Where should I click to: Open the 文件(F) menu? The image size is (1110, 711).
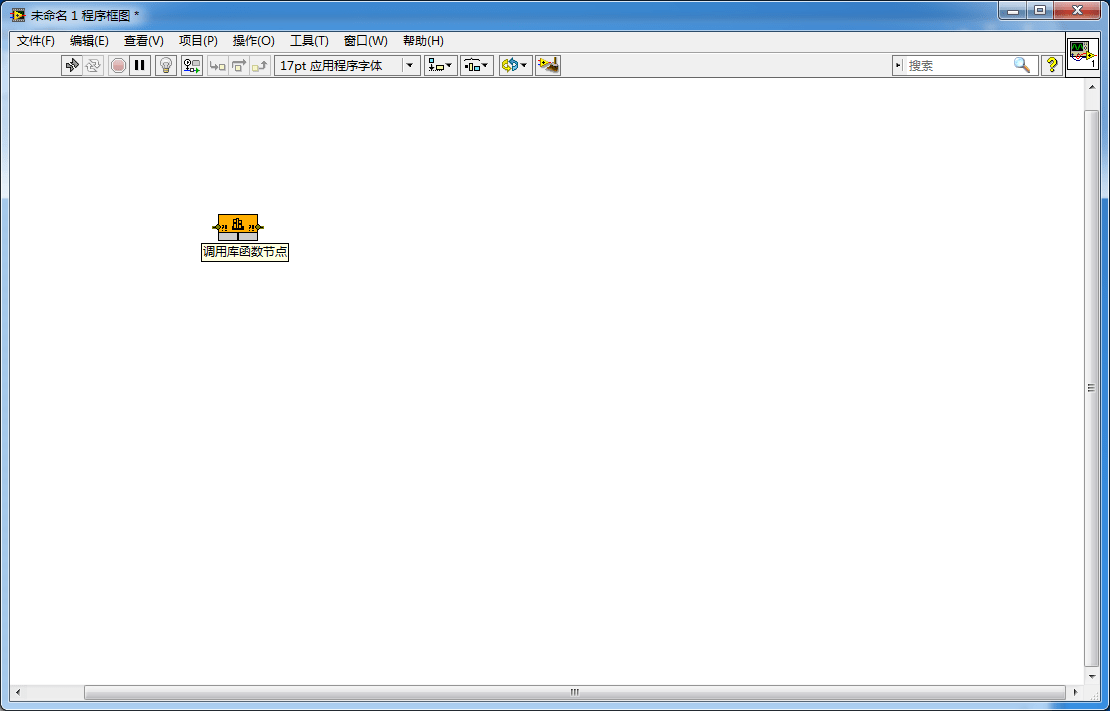pyautogui.click(x=35, y=41)
